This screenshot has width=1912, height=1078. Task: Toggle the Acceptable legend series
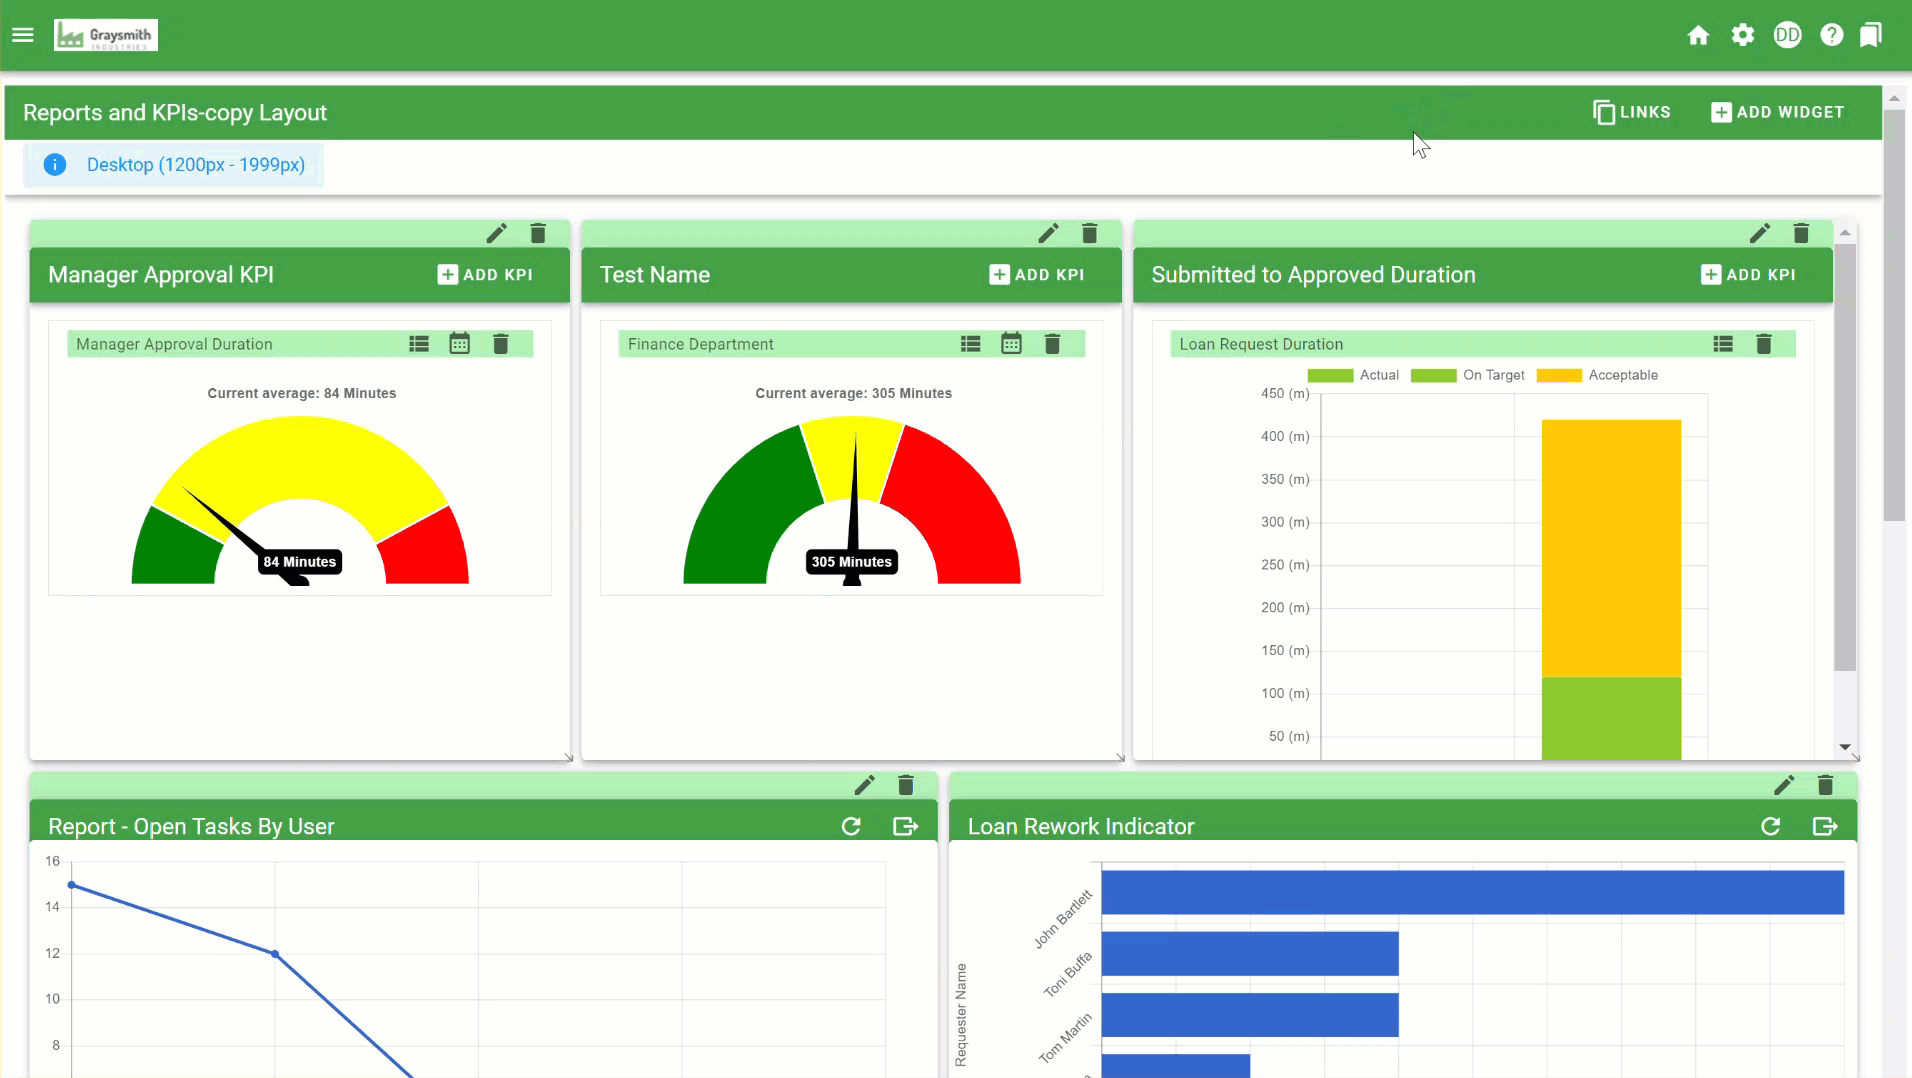[1597, 375]
